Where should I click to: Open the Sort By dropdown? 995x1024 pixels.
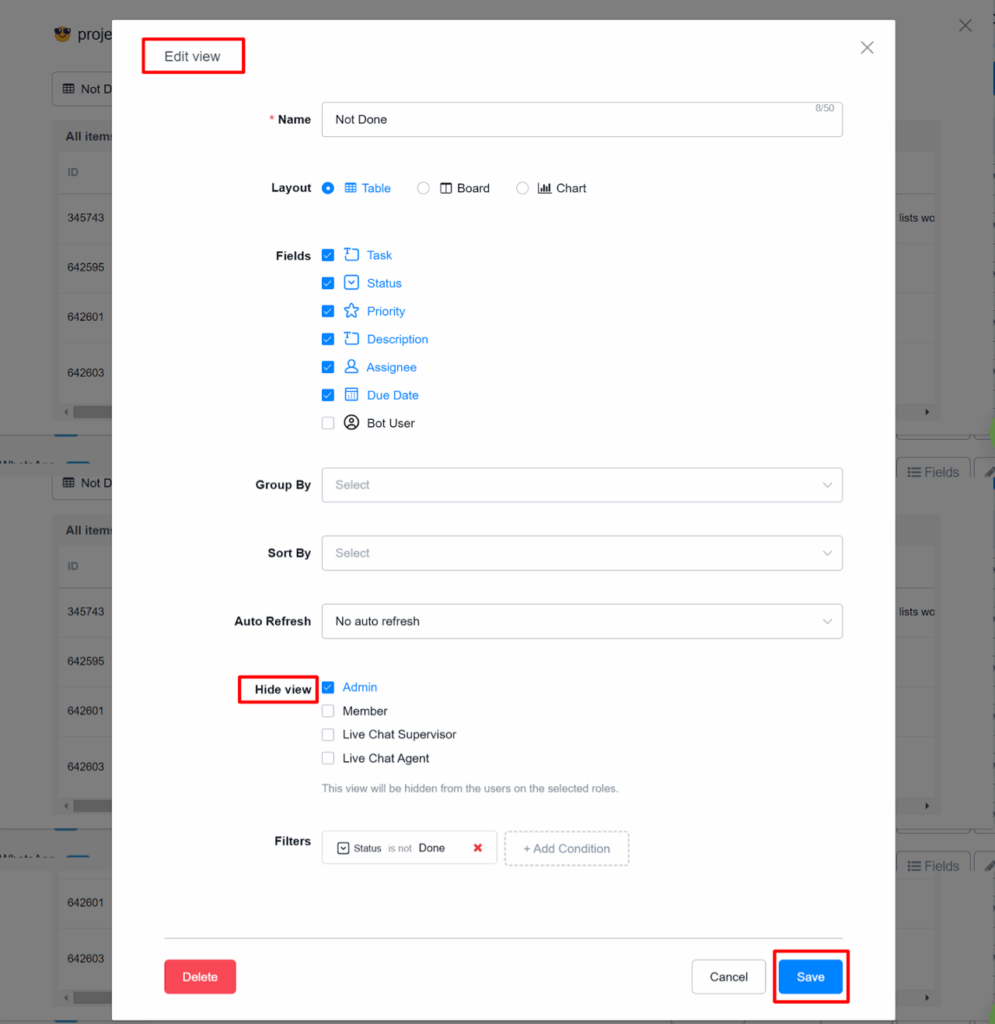pos(581,553)
